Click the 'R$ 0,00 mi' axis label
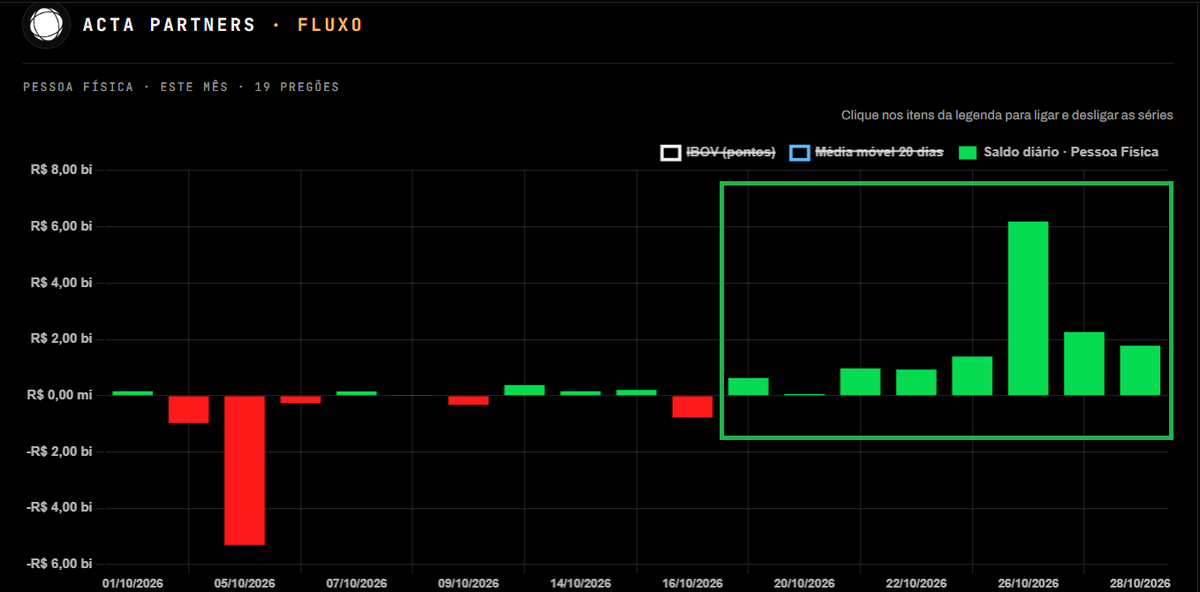 click(59, 395)
